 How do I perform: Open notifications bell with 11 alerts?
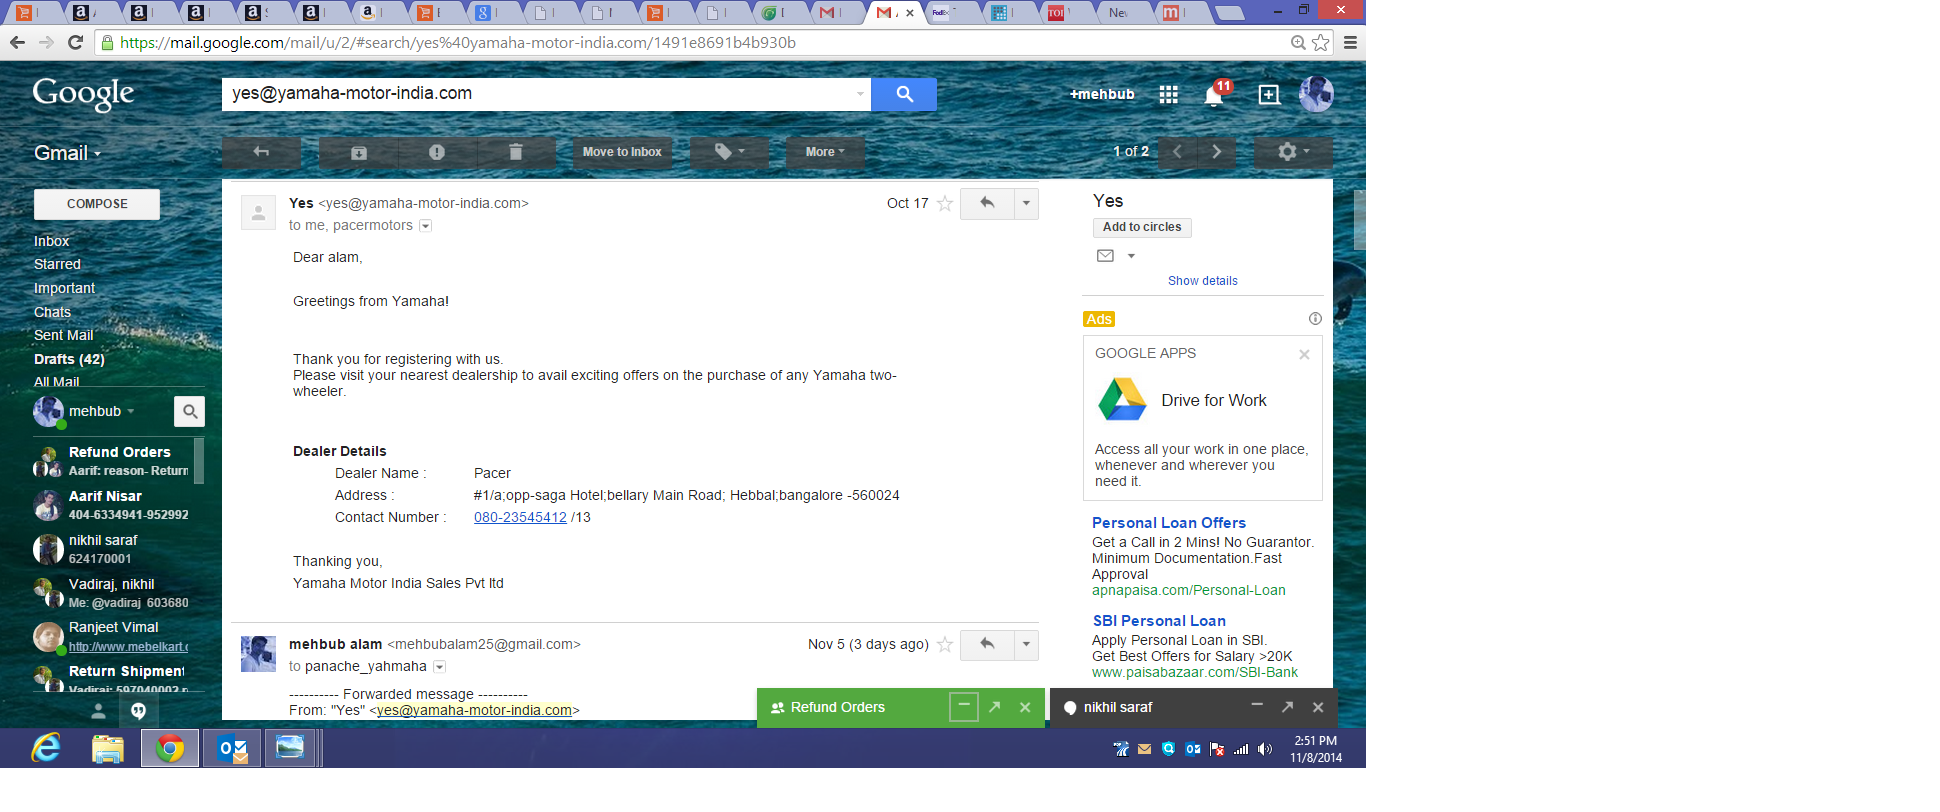coord(1214,95)
